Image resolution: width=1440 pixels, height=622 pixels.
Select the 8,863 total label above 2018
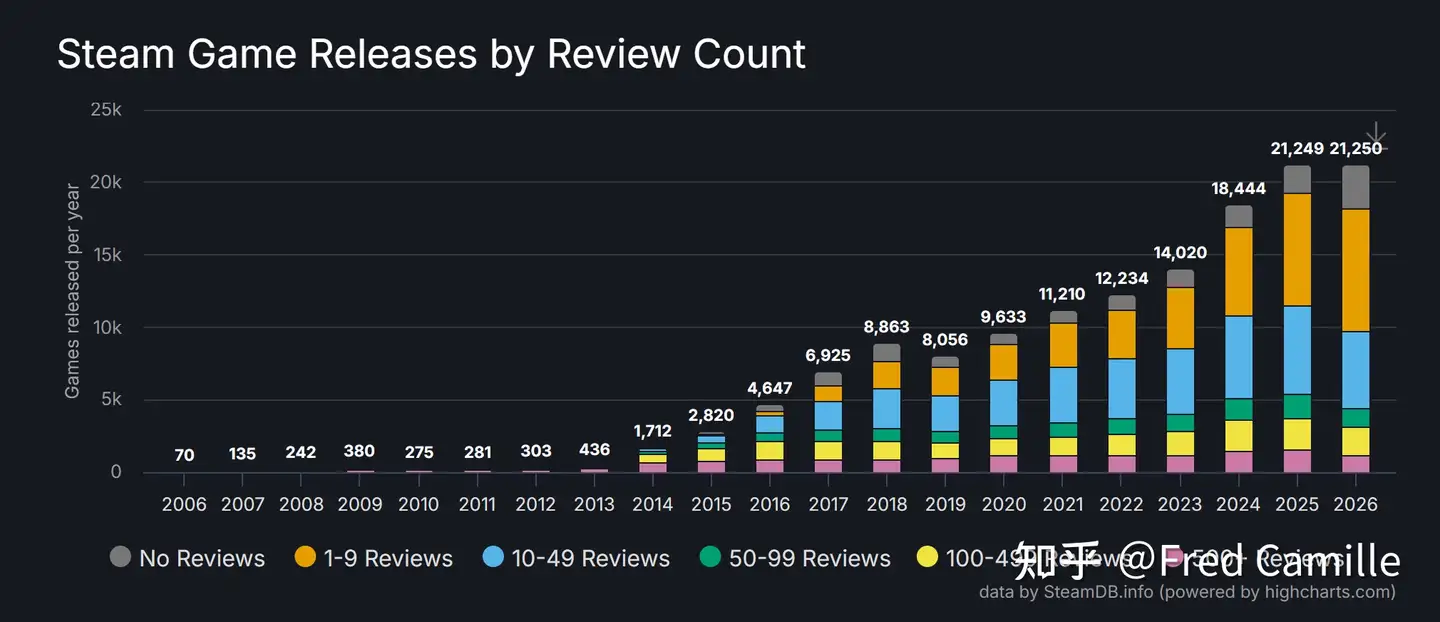pos(887,327)
